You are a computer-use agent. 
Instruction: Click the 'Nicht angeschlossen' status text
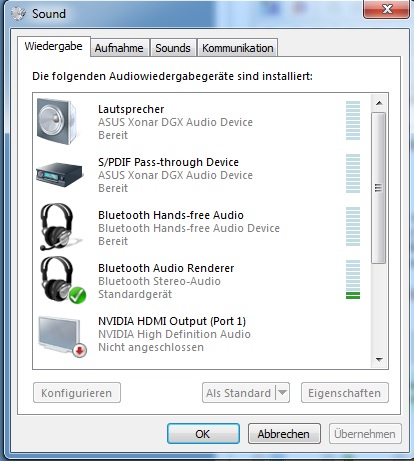pos(151,347)
